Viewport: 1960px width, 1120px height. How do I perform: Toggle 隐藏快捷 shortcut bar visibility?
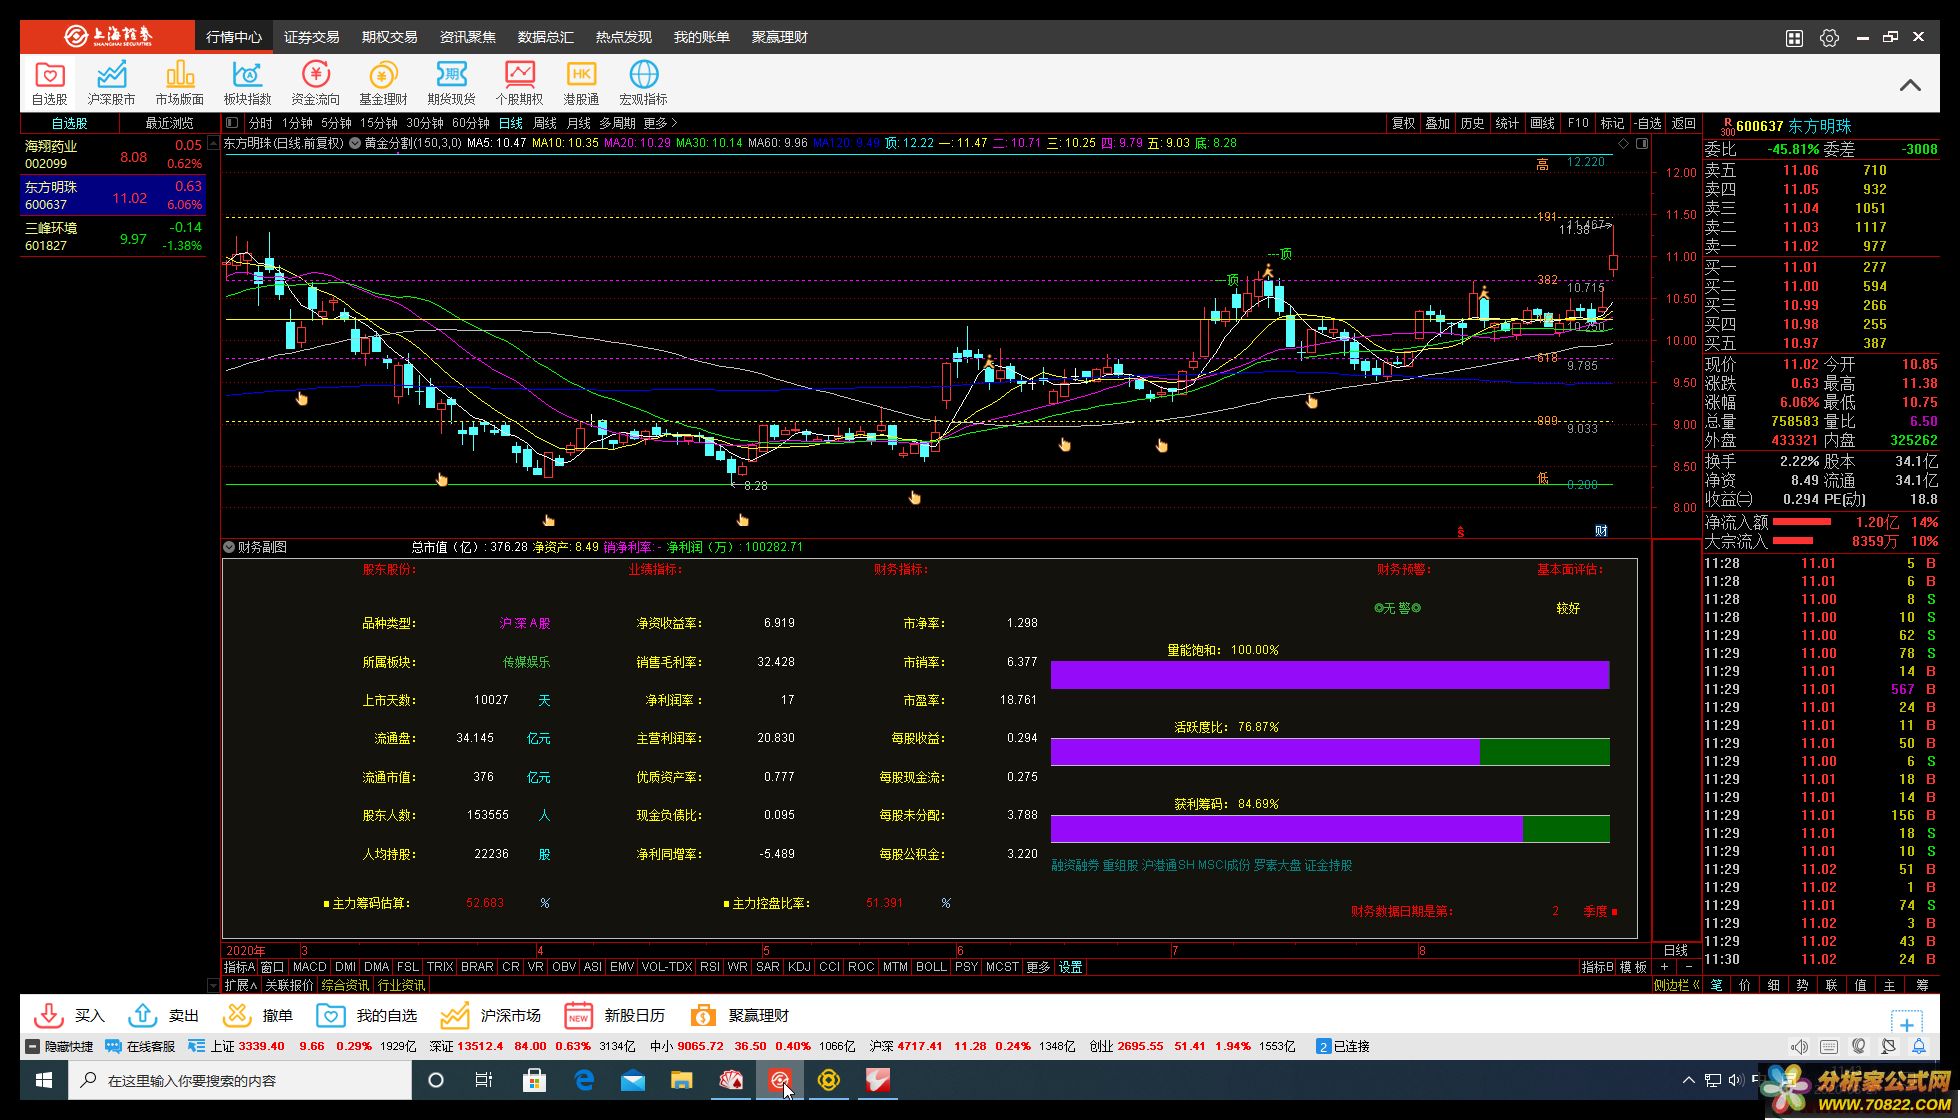point(58,1046)
